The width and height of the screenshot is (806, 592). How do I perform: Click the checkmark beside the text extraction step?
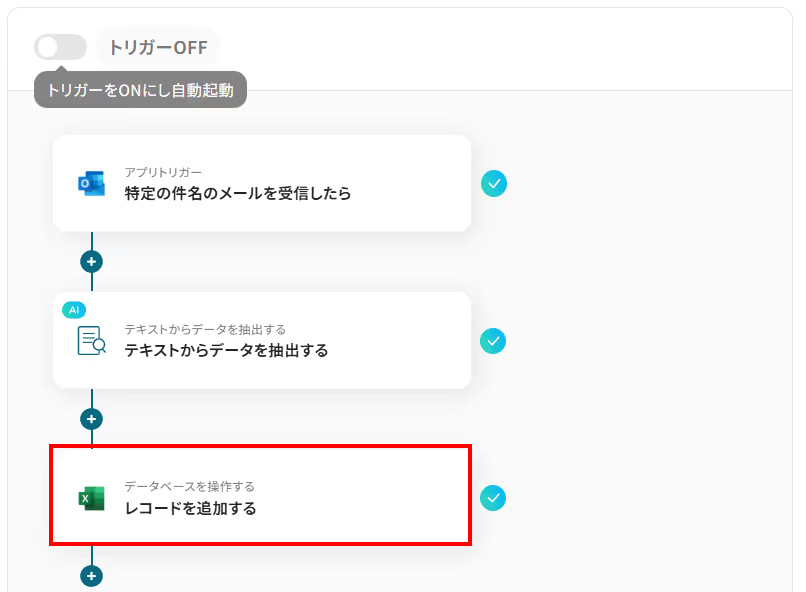pyautogui.click(x=493, y=341)
